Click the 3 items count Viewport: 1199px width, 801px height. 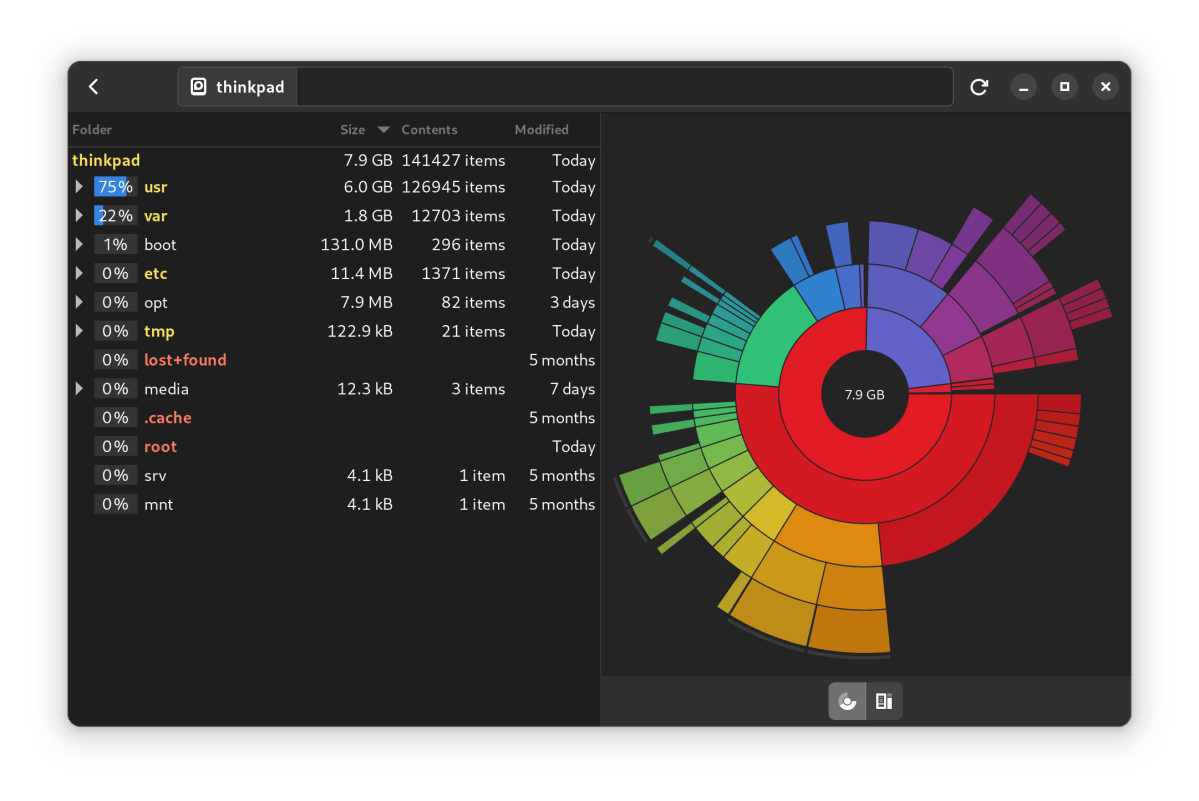pos(478,389)
